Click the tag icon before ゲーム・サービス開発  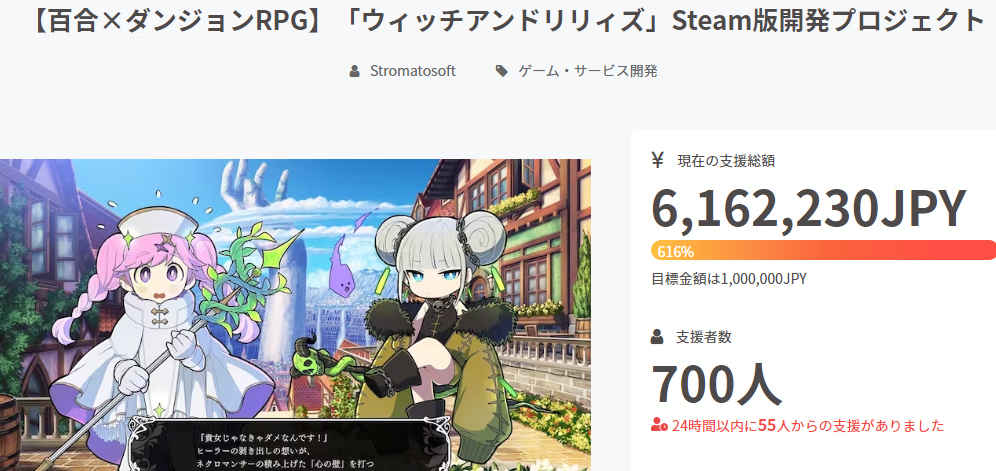(502, 71)
